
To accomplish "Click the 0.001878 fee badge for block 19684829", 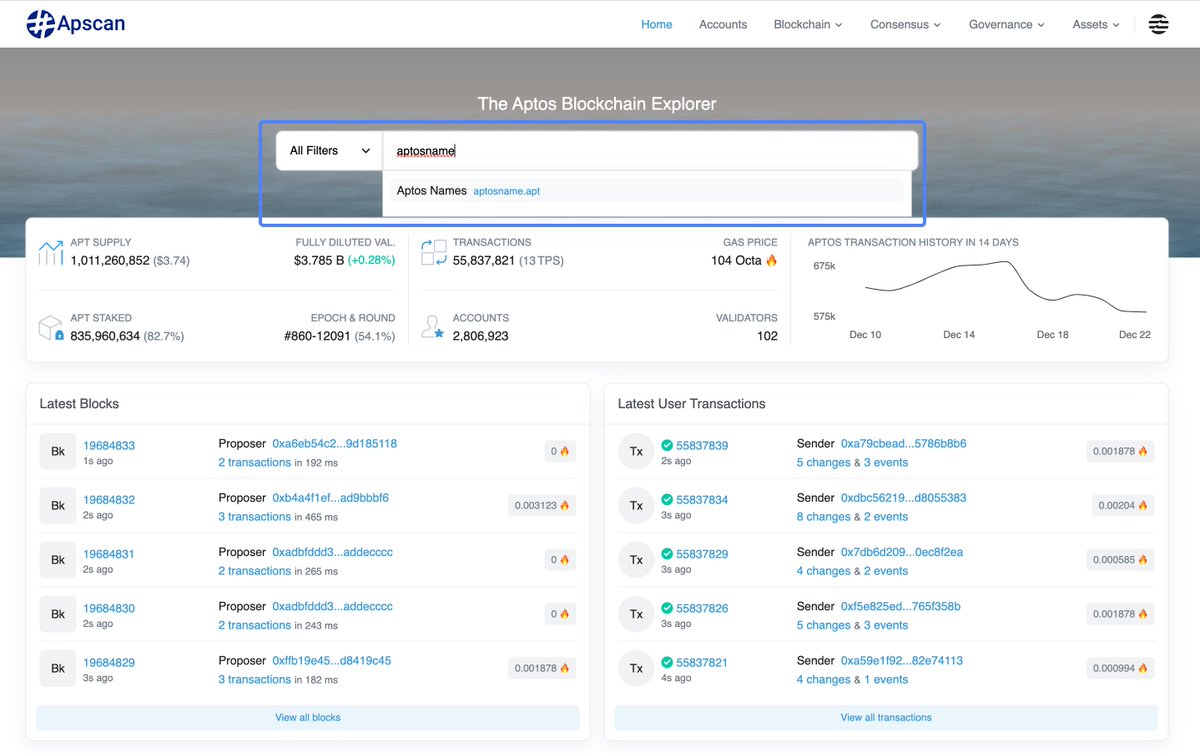I will pos(542,668).
